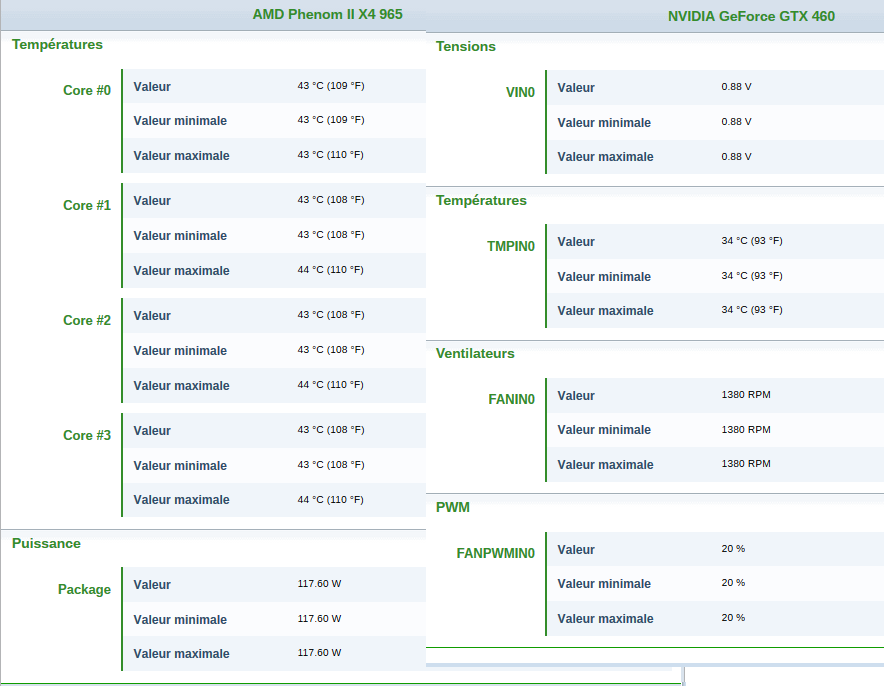Select the Package sensor label

pos(85,590)
